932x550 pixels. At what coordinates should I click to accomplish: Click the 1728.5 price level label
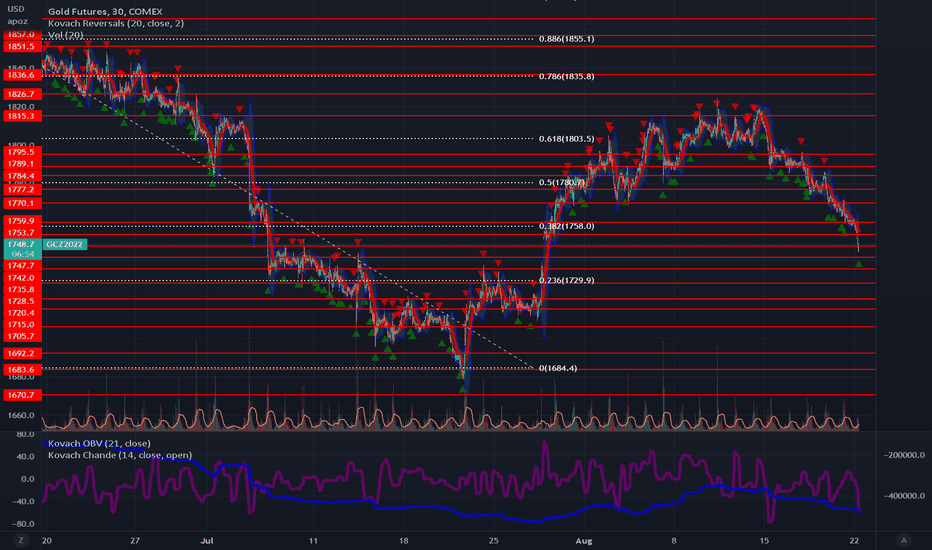click(23, 301)
